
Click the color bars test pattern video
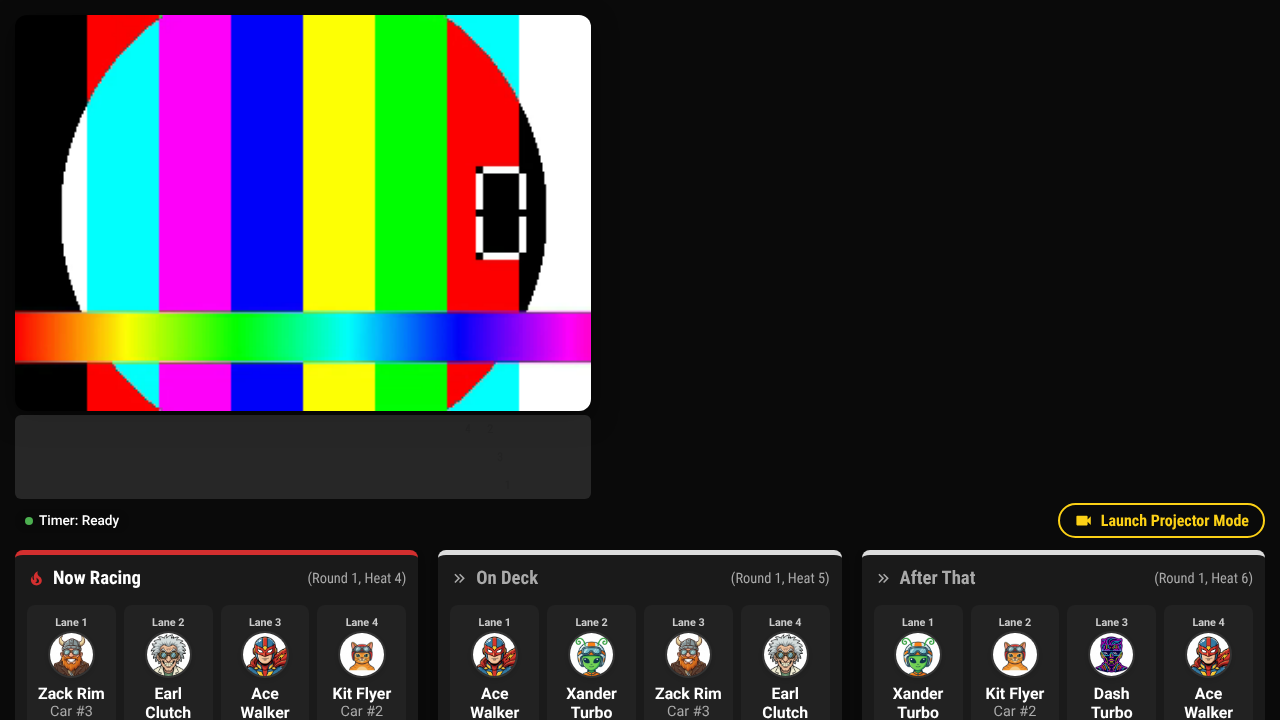tap(303, 213)
